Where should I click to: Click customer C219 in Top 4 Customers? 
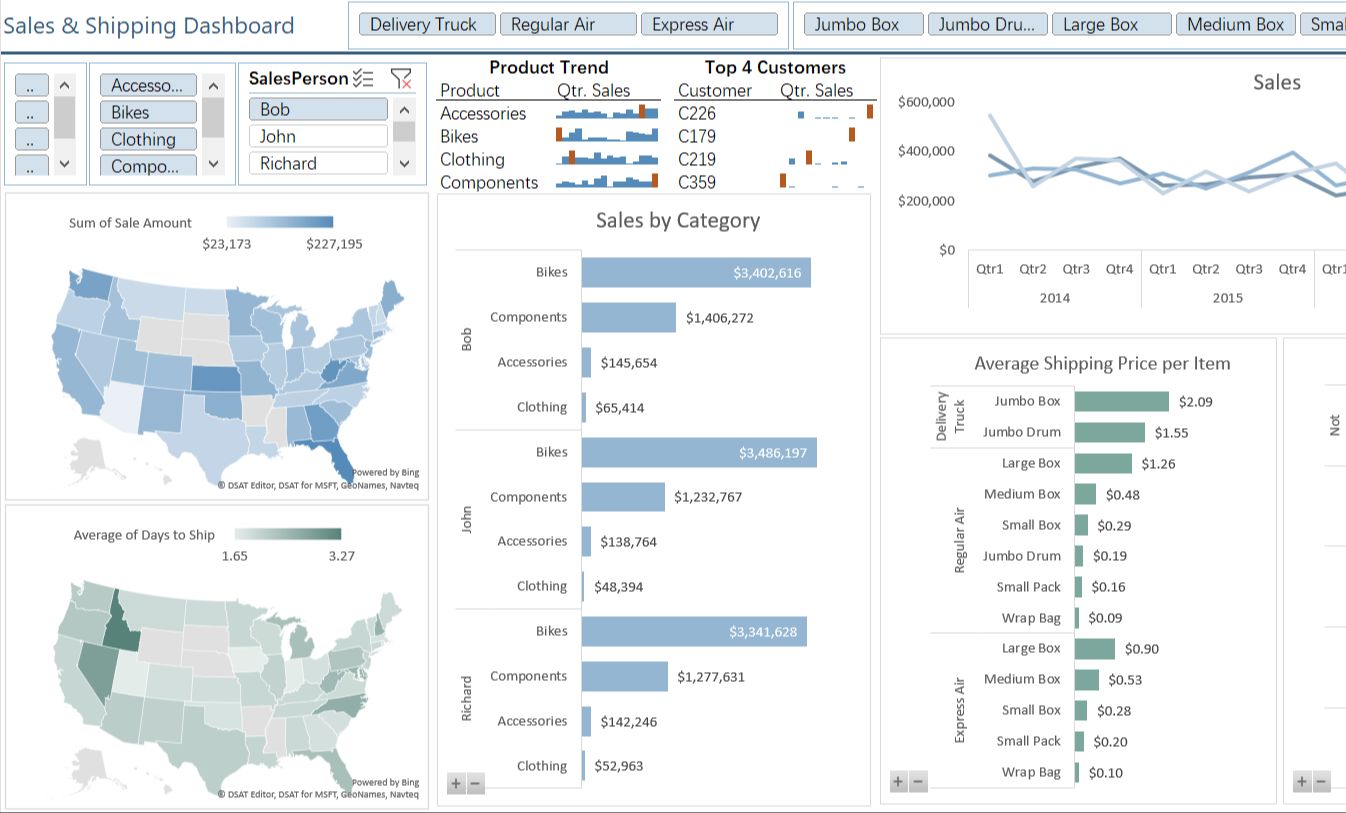[697, 159]
